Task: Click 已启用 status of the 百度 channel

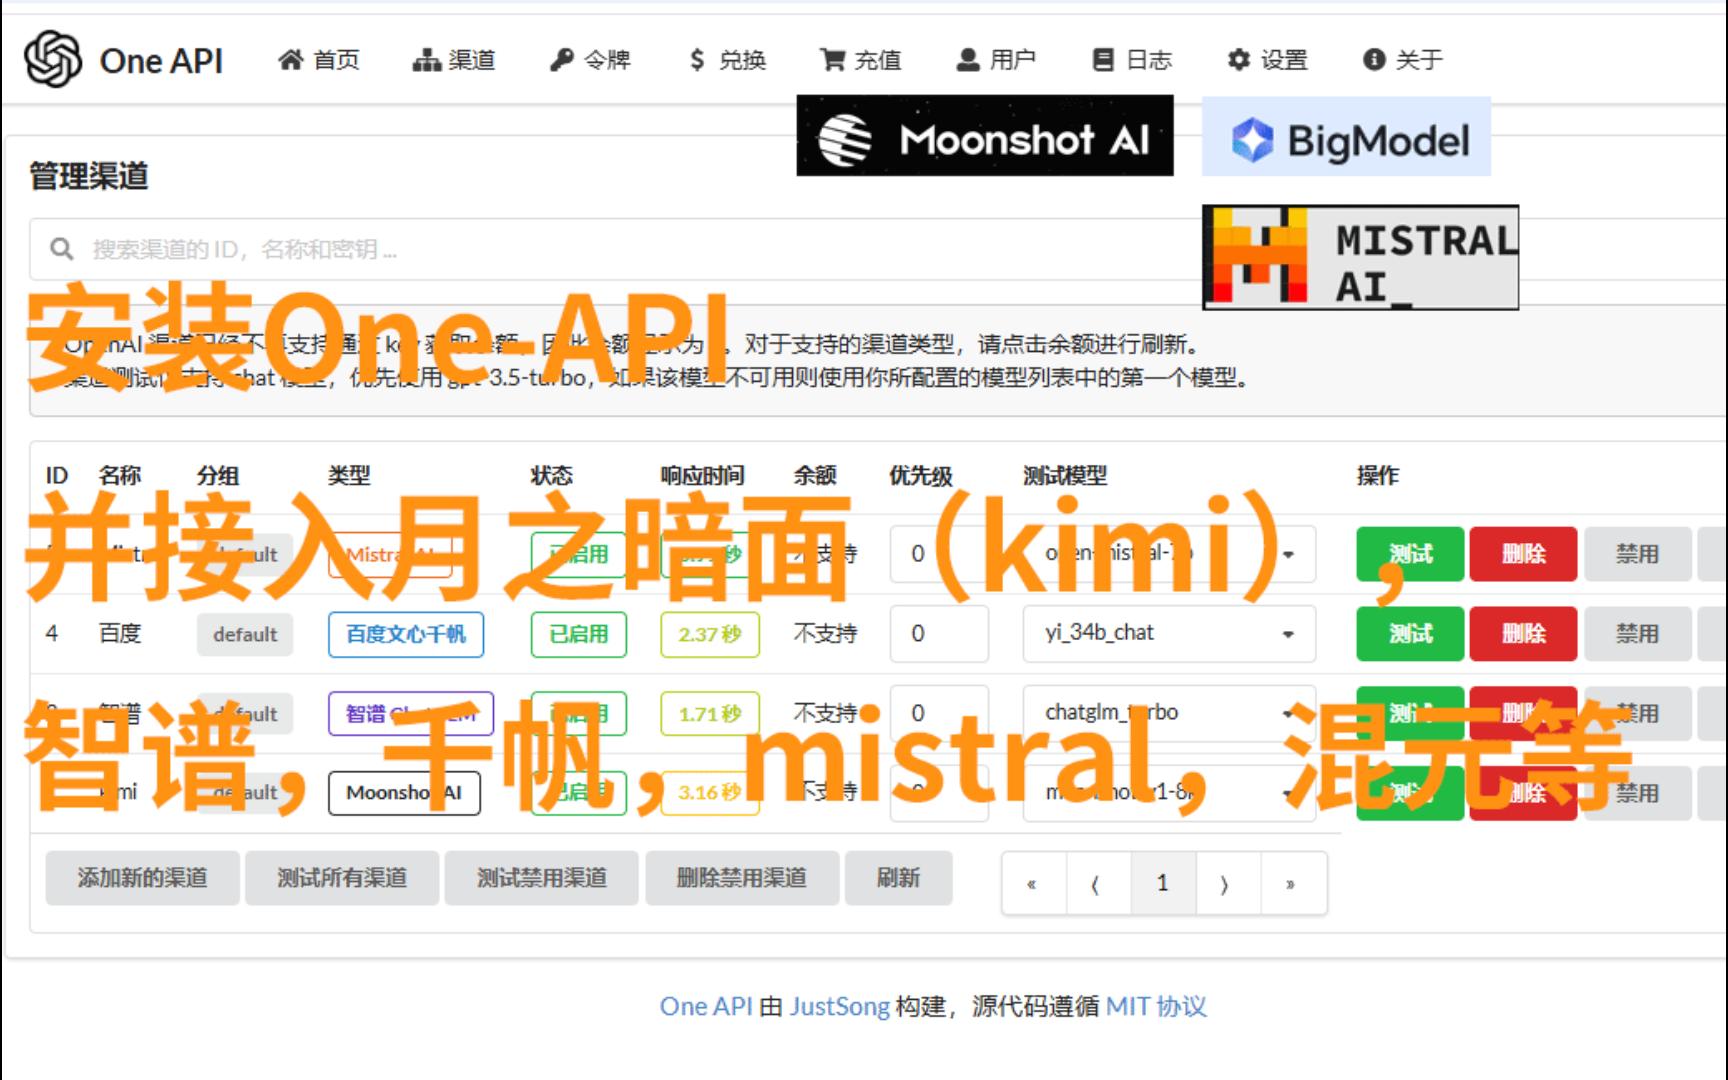Action: pyautogui.click(x=579, y=634)
